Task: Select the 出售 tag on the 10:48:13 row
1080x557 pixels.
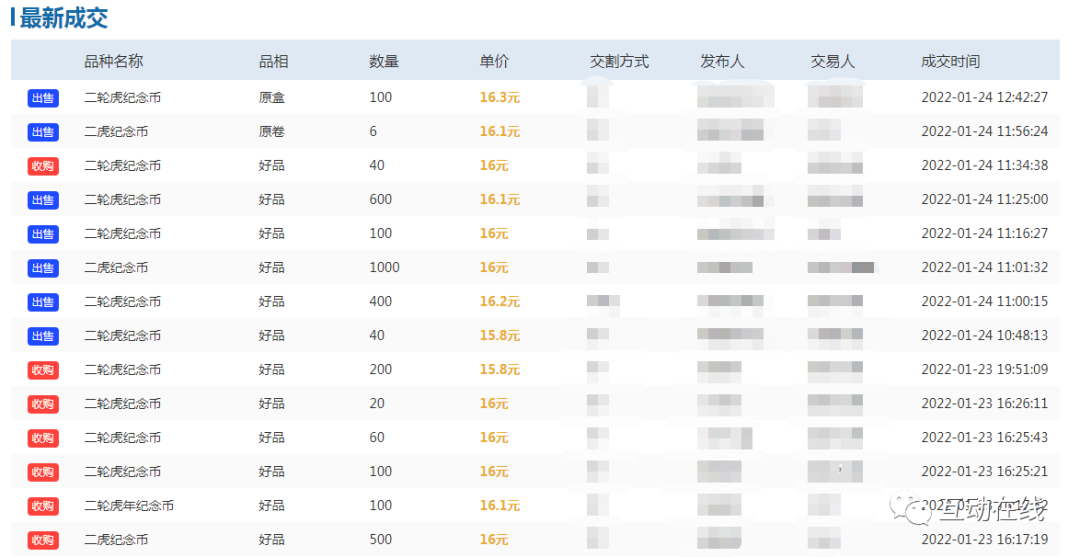Action: click(43, 336)
